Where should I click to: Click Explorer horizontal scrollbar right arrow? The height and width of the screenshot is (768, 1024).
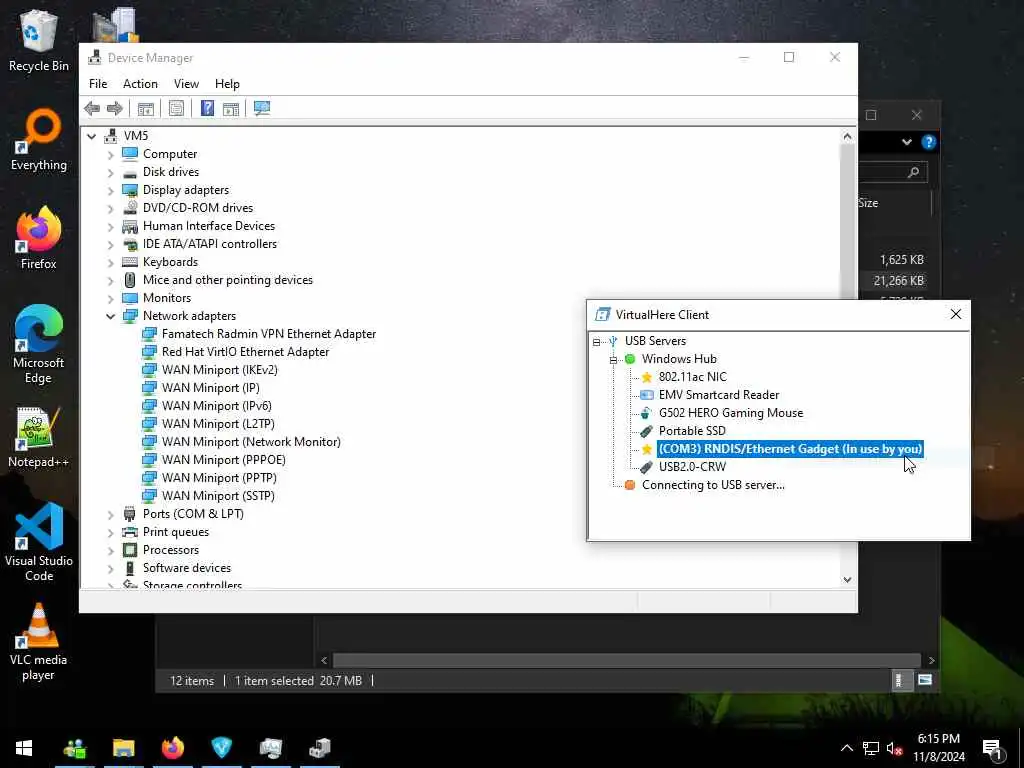coord(931,661)
